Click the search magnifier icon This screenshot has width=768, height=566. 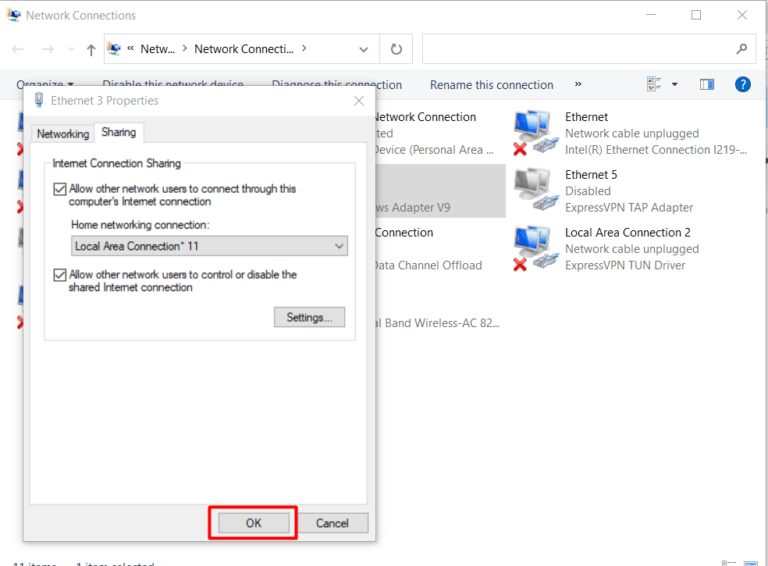tap(742, 49)
